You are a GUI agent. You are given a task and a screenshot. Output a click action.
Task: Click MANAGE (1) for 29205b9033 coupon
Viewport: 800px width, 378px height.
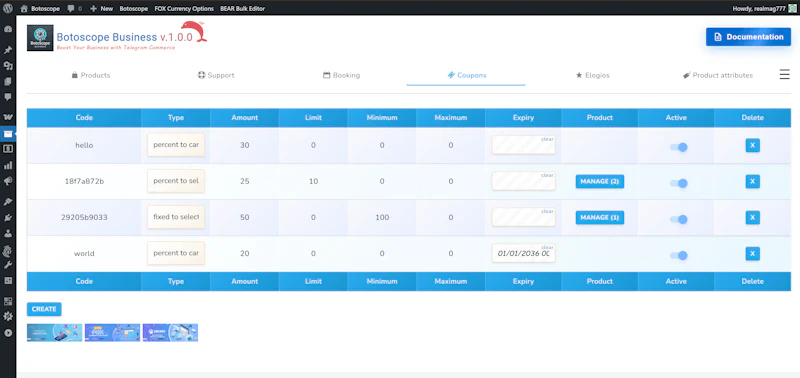[x=599, y=218]
